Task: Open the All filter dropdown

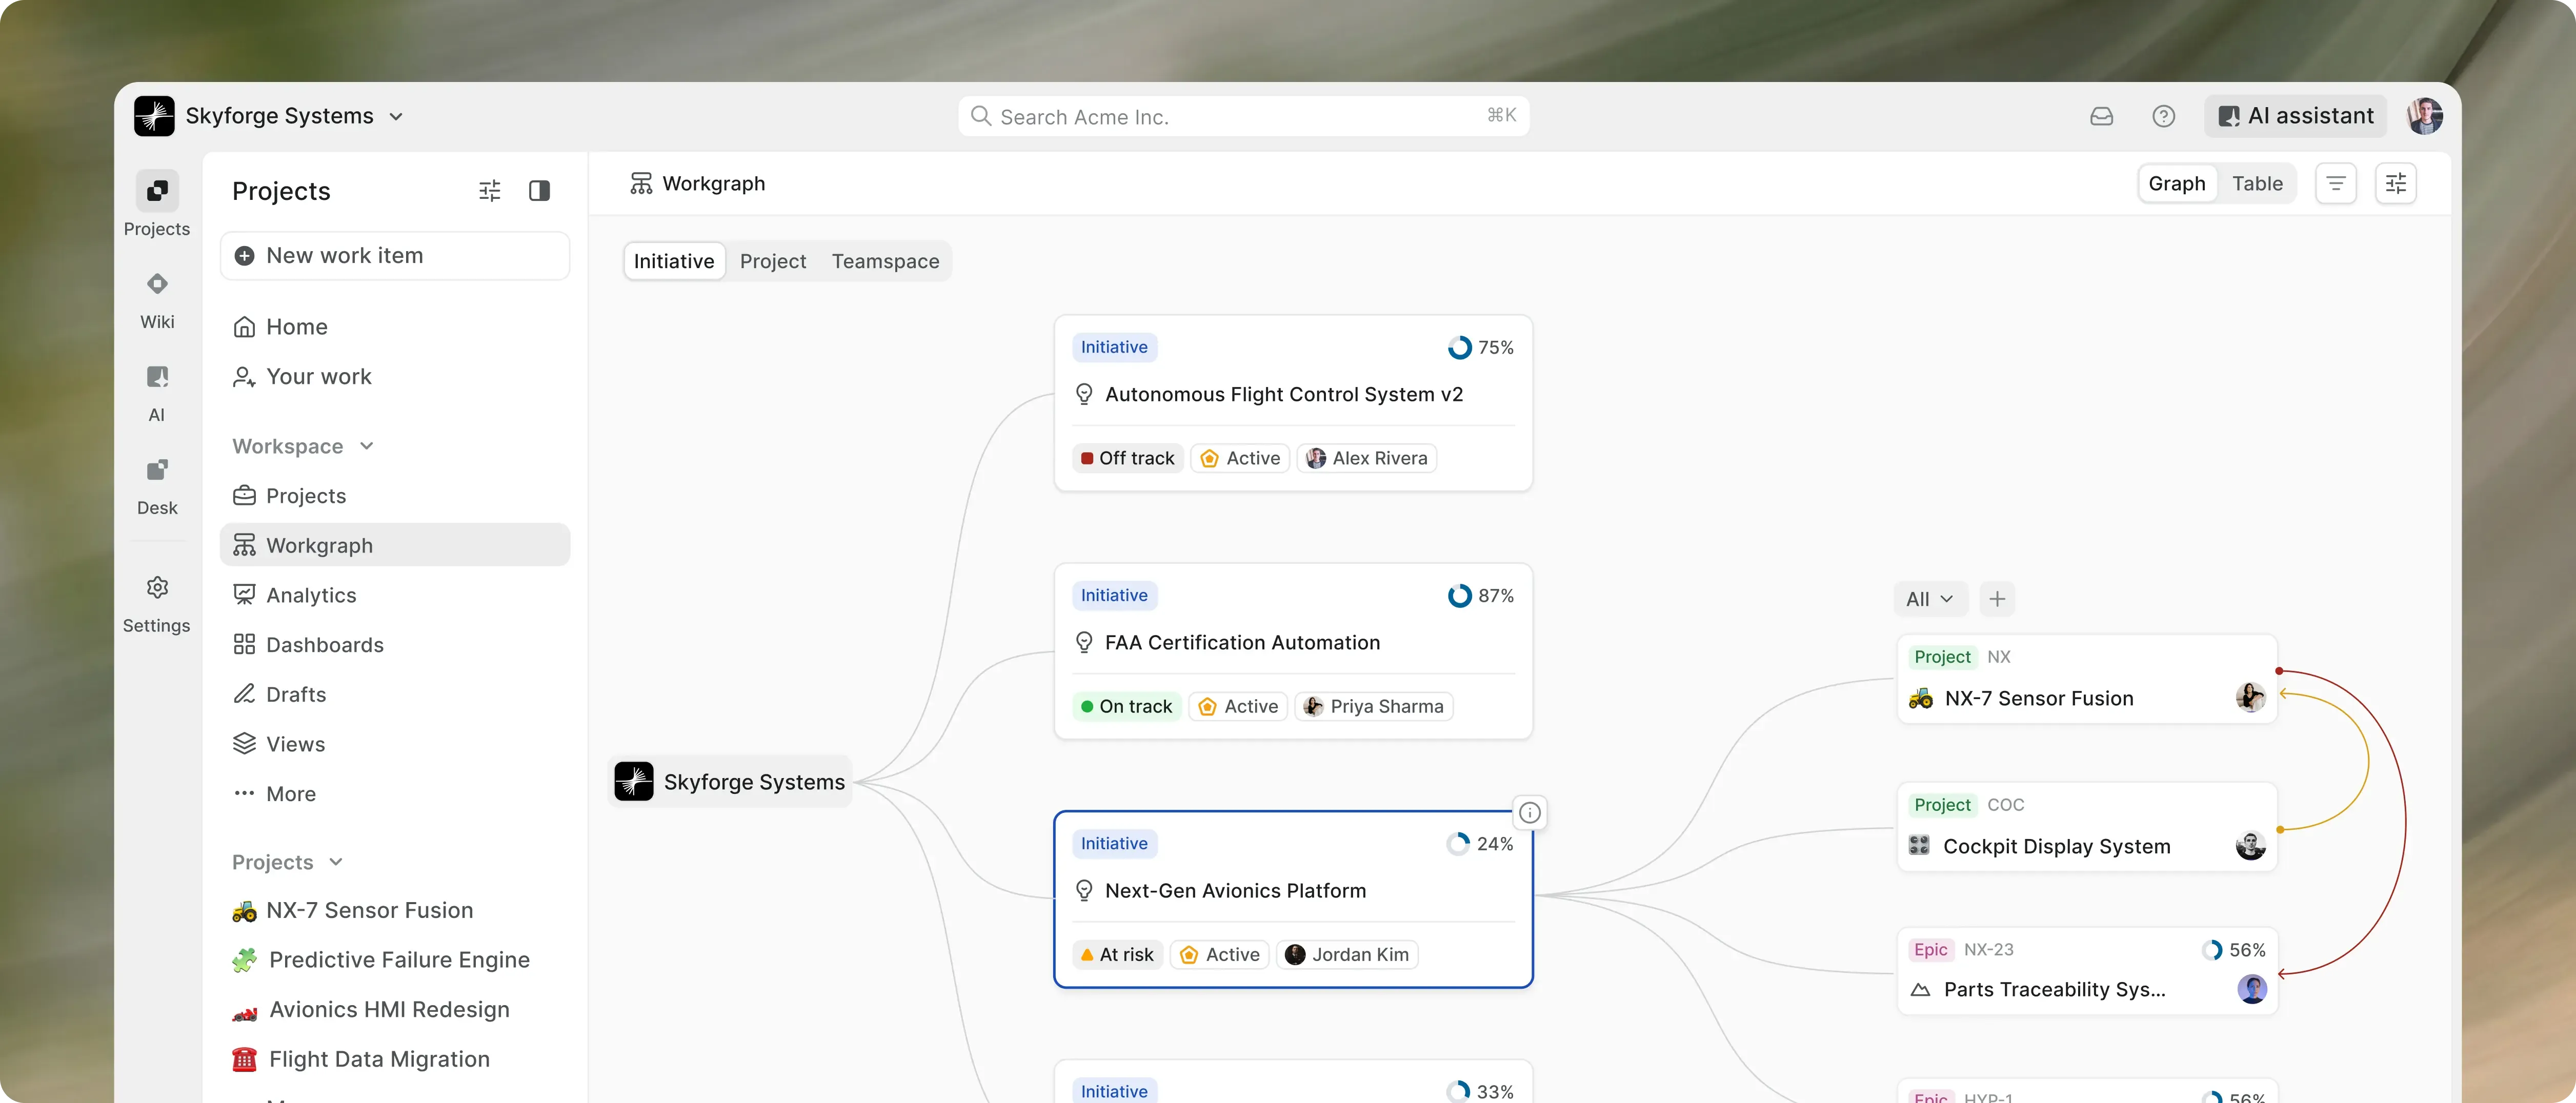Action: pos(1930,599)
